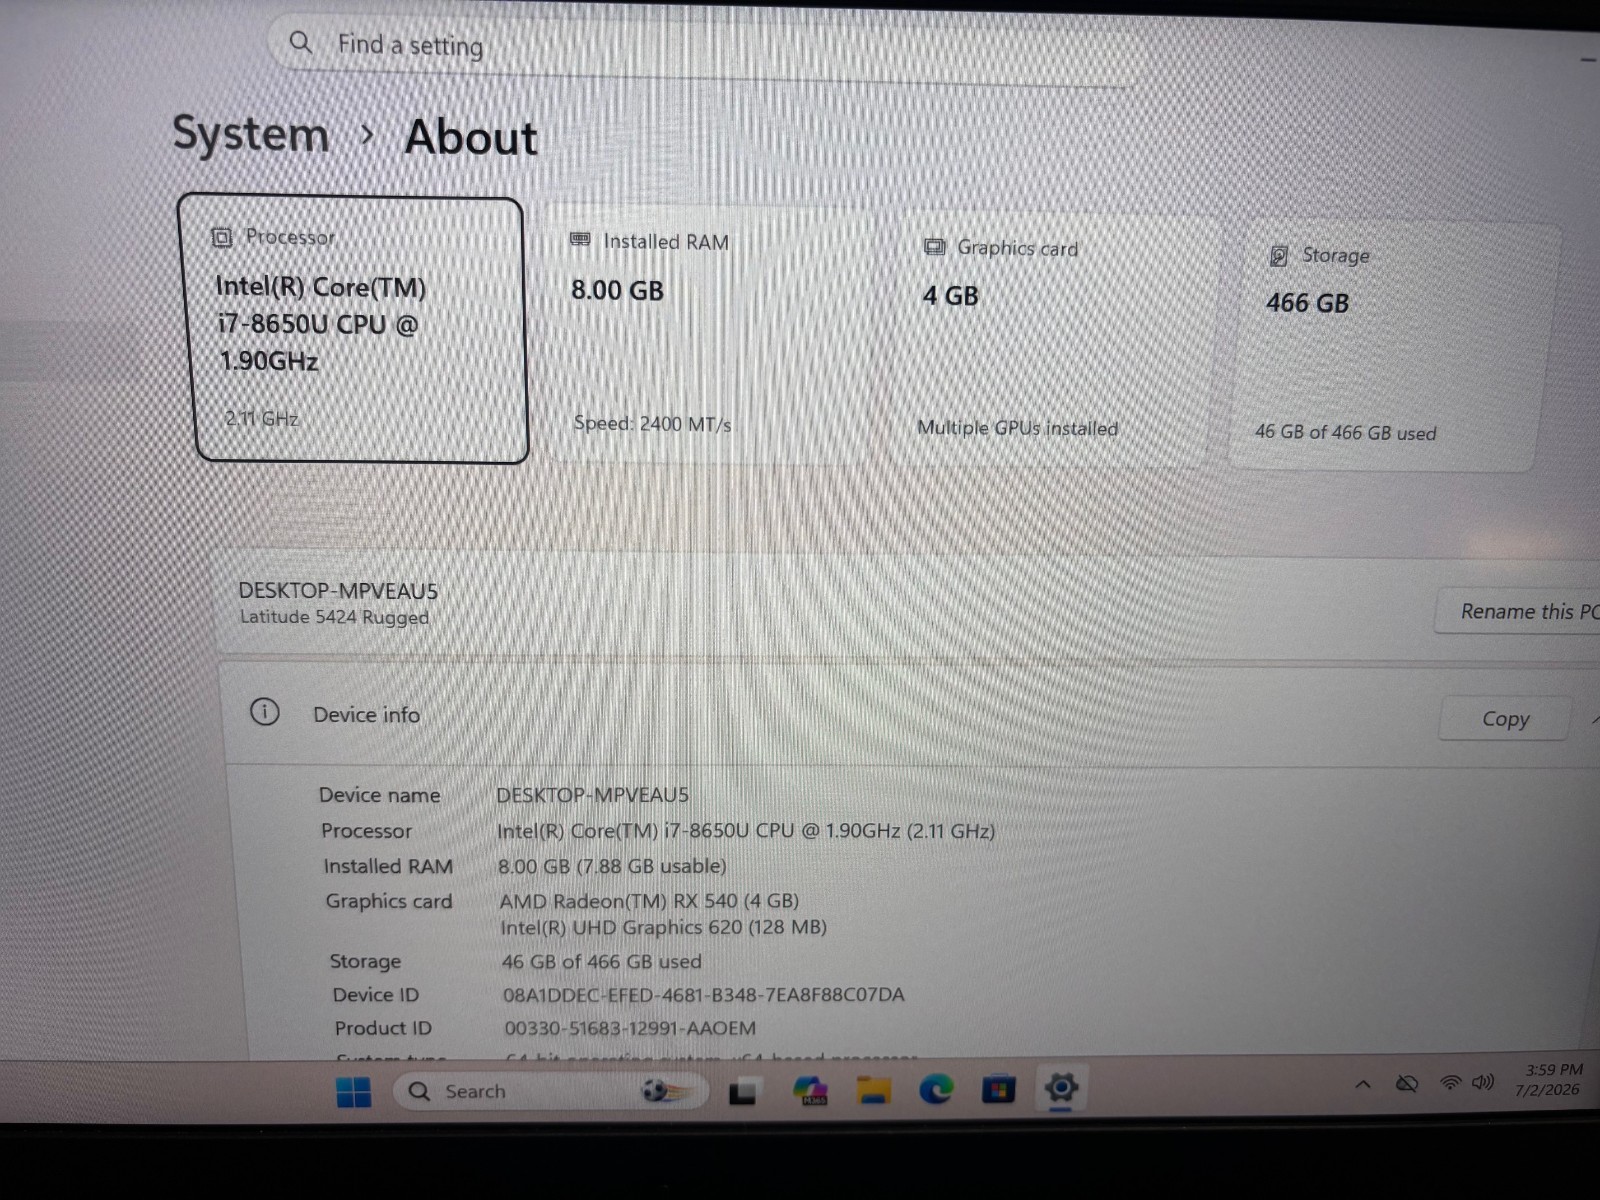This screenshot has height=1200, width=1600.
Task: Select the Product ID value 00330-51683-12991-AAOEM
Action: click(630, 1028)
